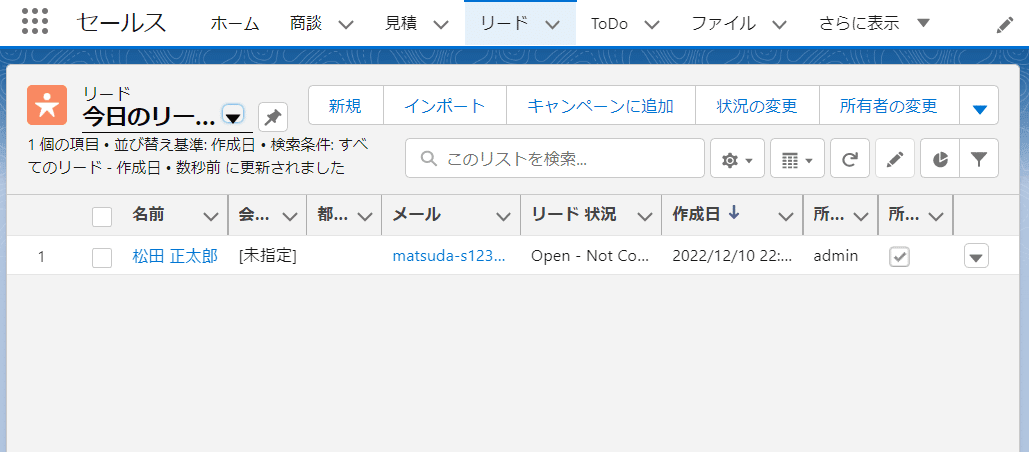Click the [未指定] company cell
Image resolution: width=1029 pixels, height=452 pixels.
[x=268, y=256]
